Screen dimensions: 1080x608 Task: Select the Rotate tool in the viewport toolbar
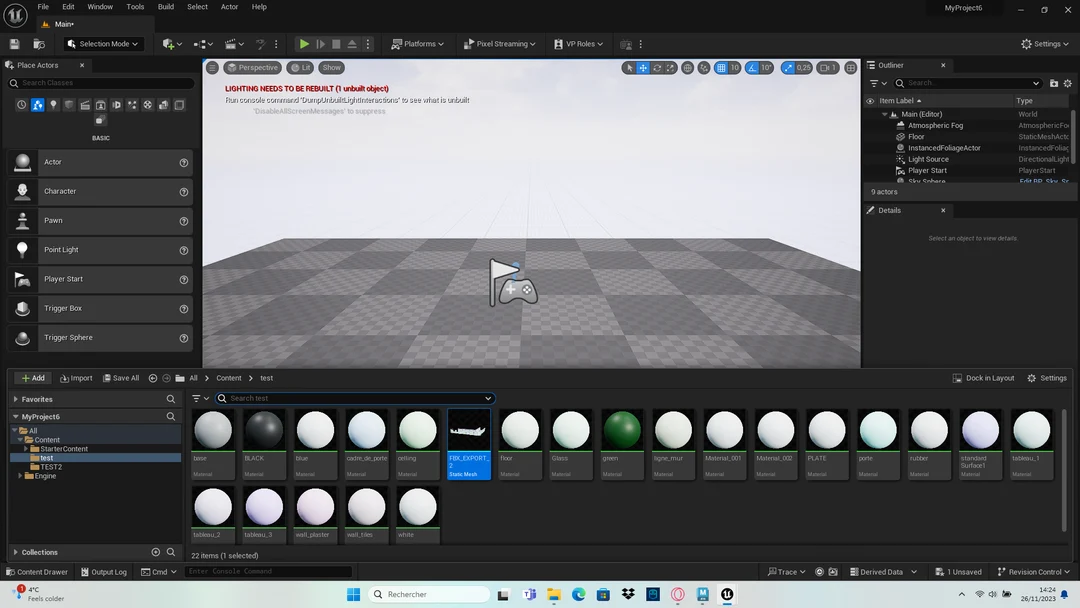pos(657,67)
